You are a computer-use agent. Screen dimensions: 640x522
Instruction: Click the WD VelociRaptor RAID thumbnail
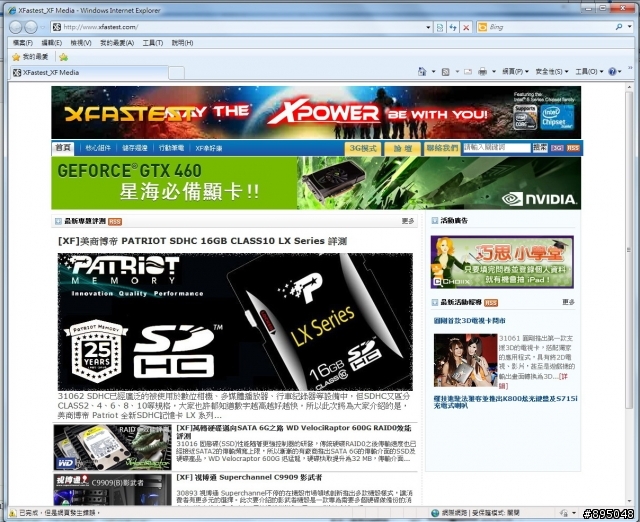[113, 447]
